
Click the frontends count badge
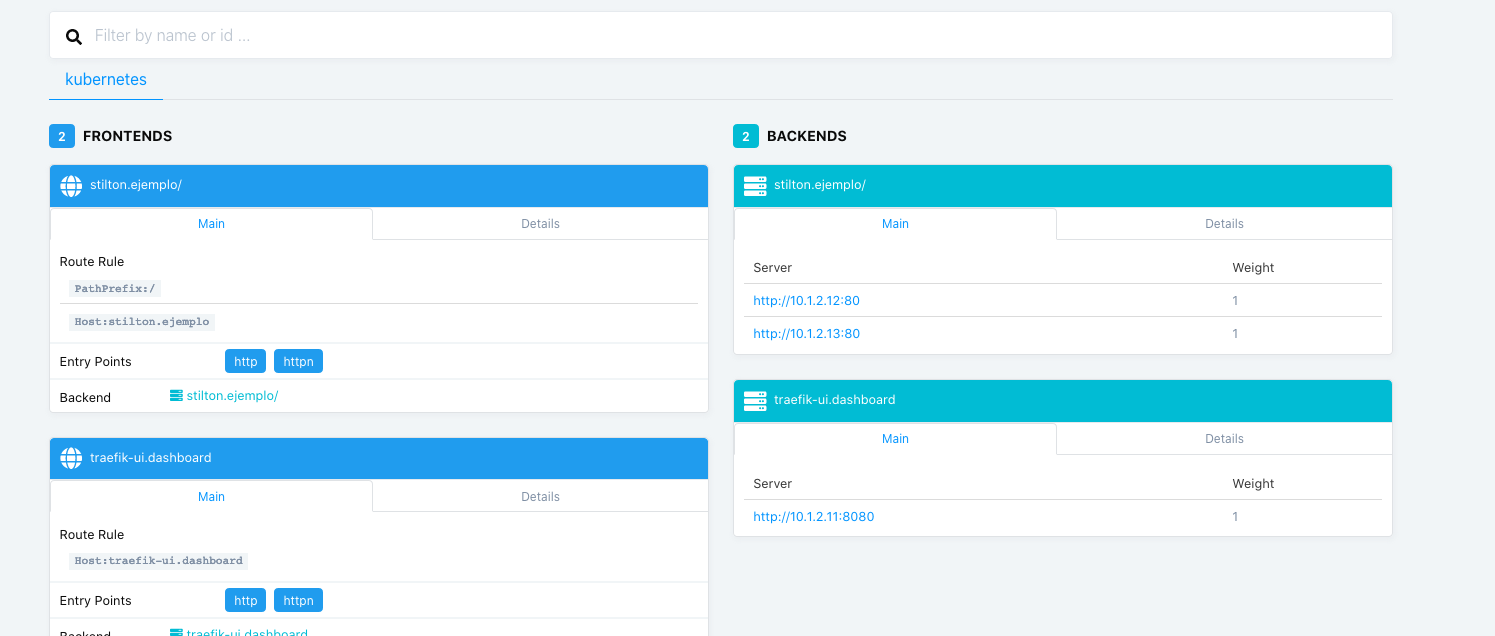click(x=61, y=136)
